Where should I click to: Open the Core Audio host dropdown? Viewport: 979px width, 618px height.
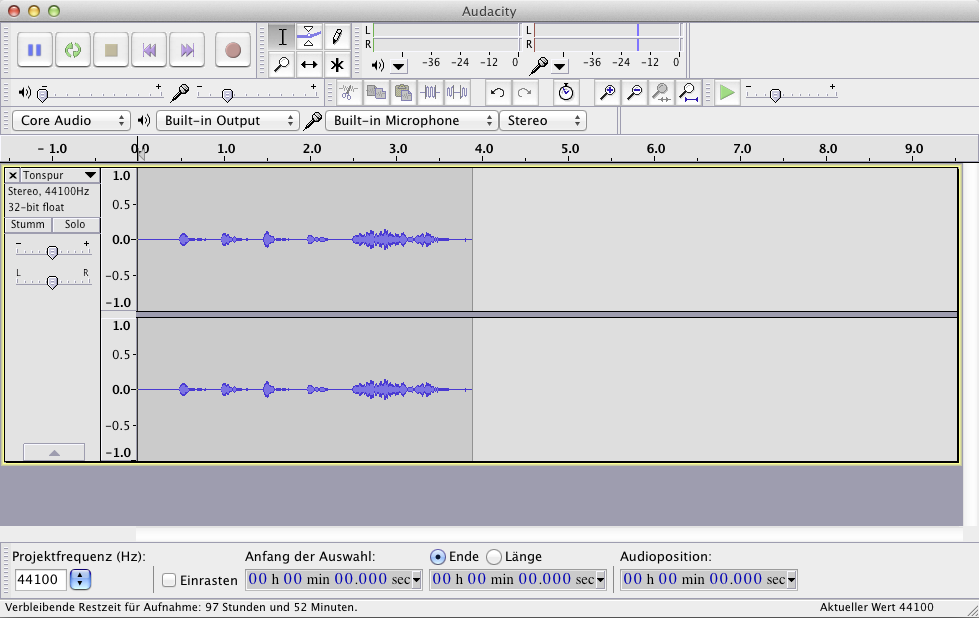pos(71,120)
